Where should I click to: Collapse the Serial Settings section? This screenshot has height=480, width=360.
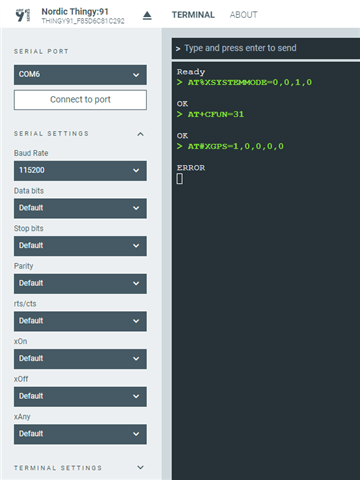[140, 134]
